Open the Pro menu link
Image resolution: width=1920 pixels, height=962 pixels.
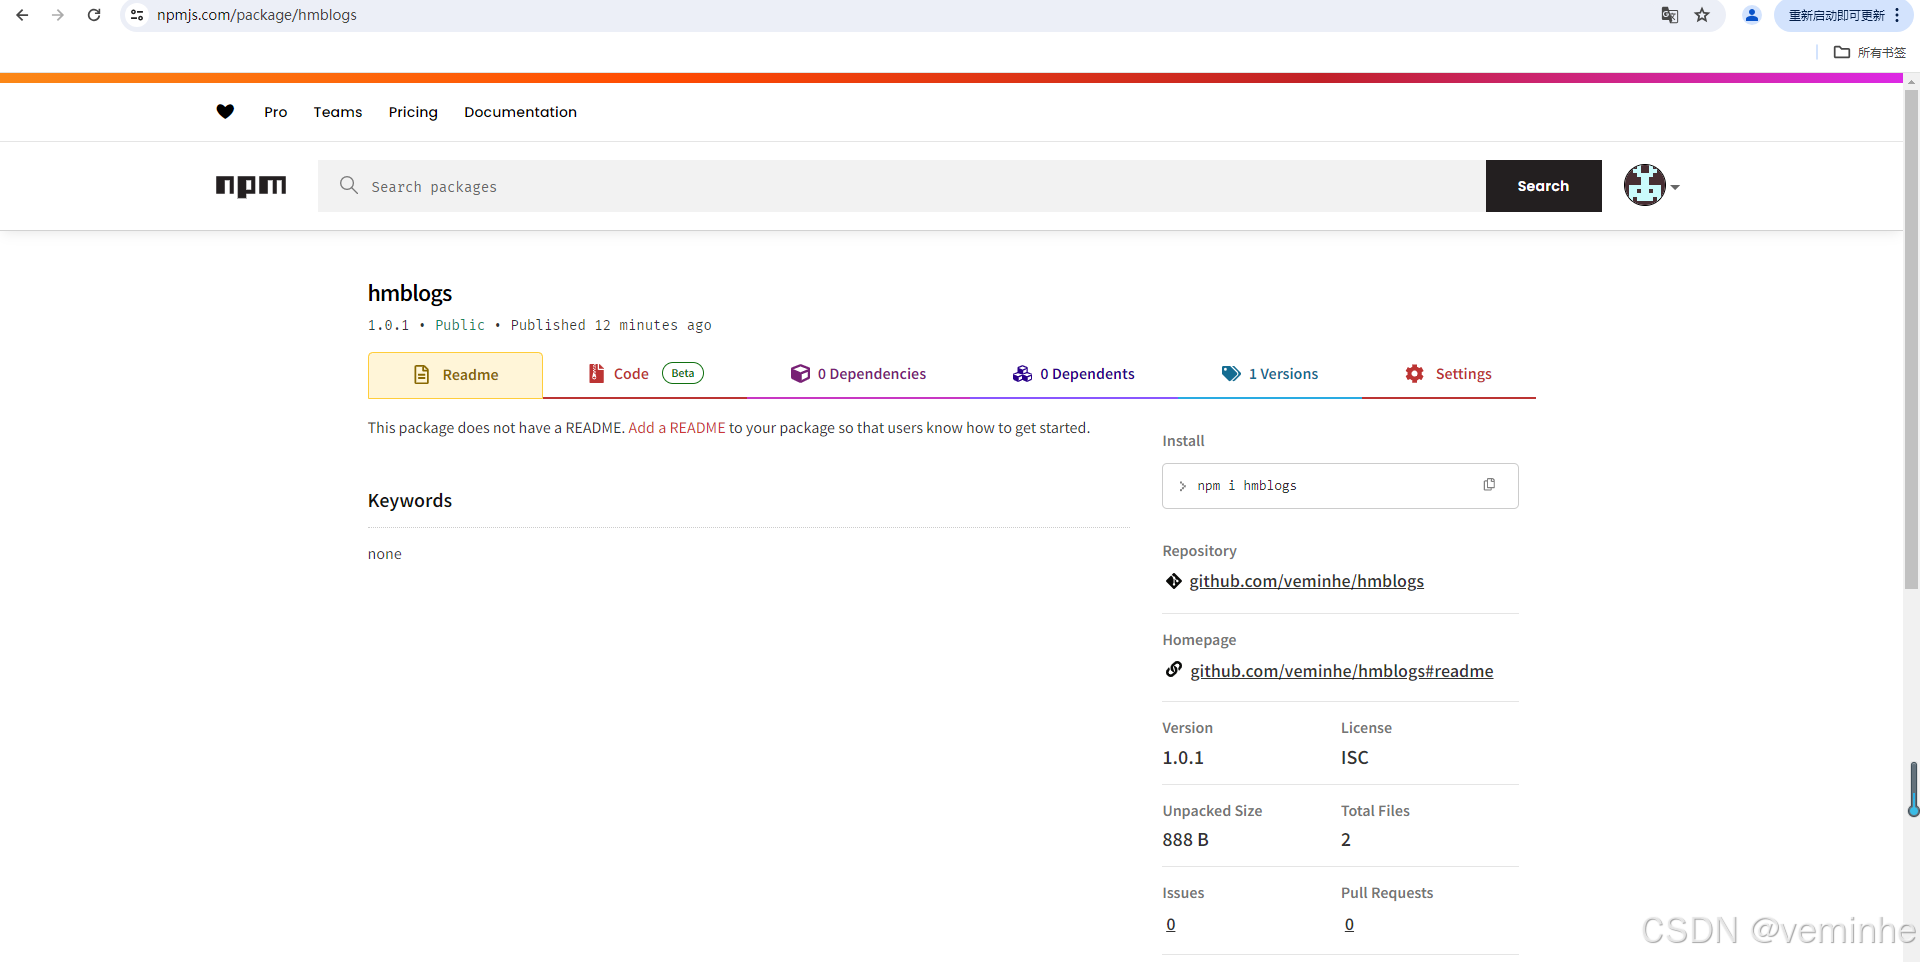tap(276, 112)
